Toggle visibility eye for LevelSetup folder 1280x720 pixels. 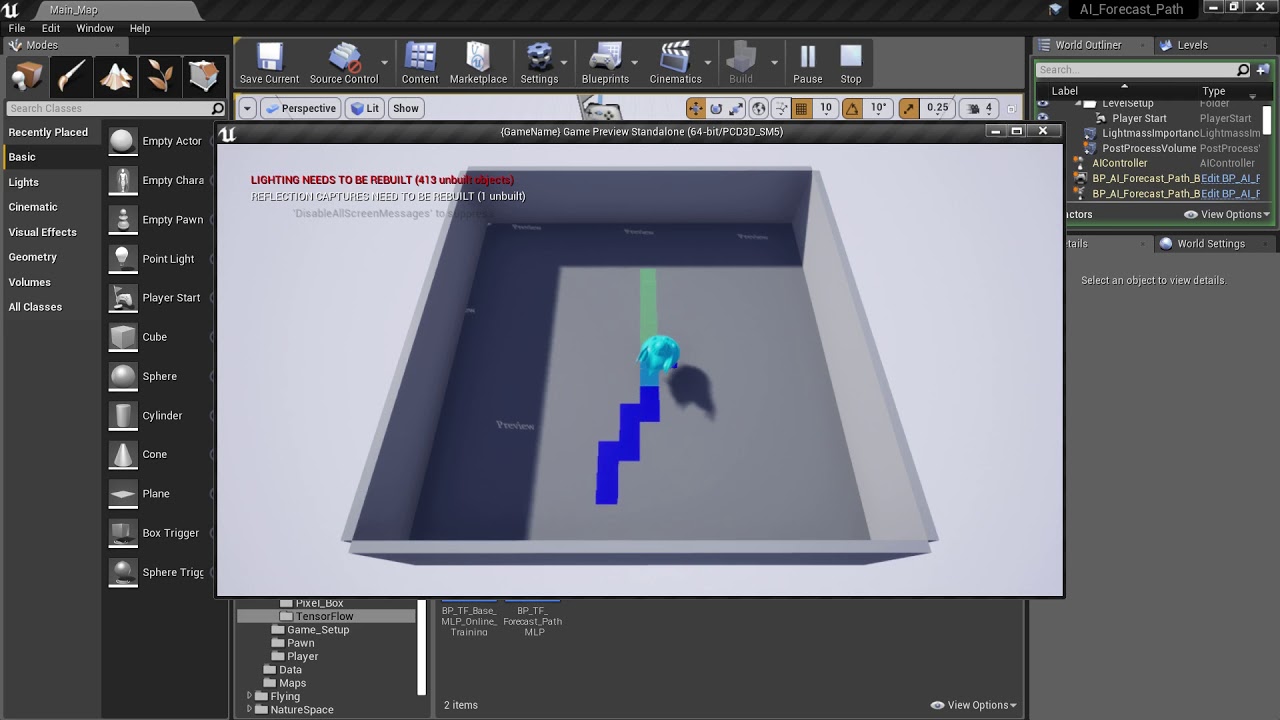[1043, 103]
